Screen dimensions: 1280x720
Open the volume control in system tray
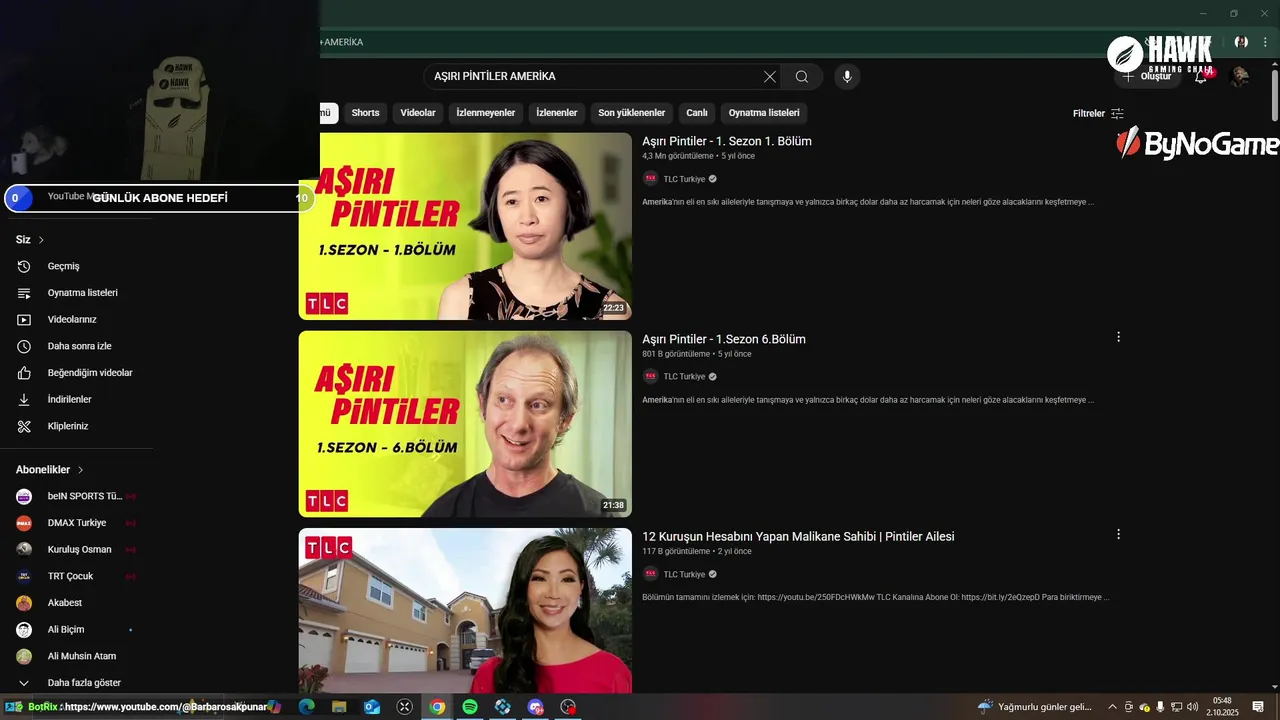pos(1193,707)
